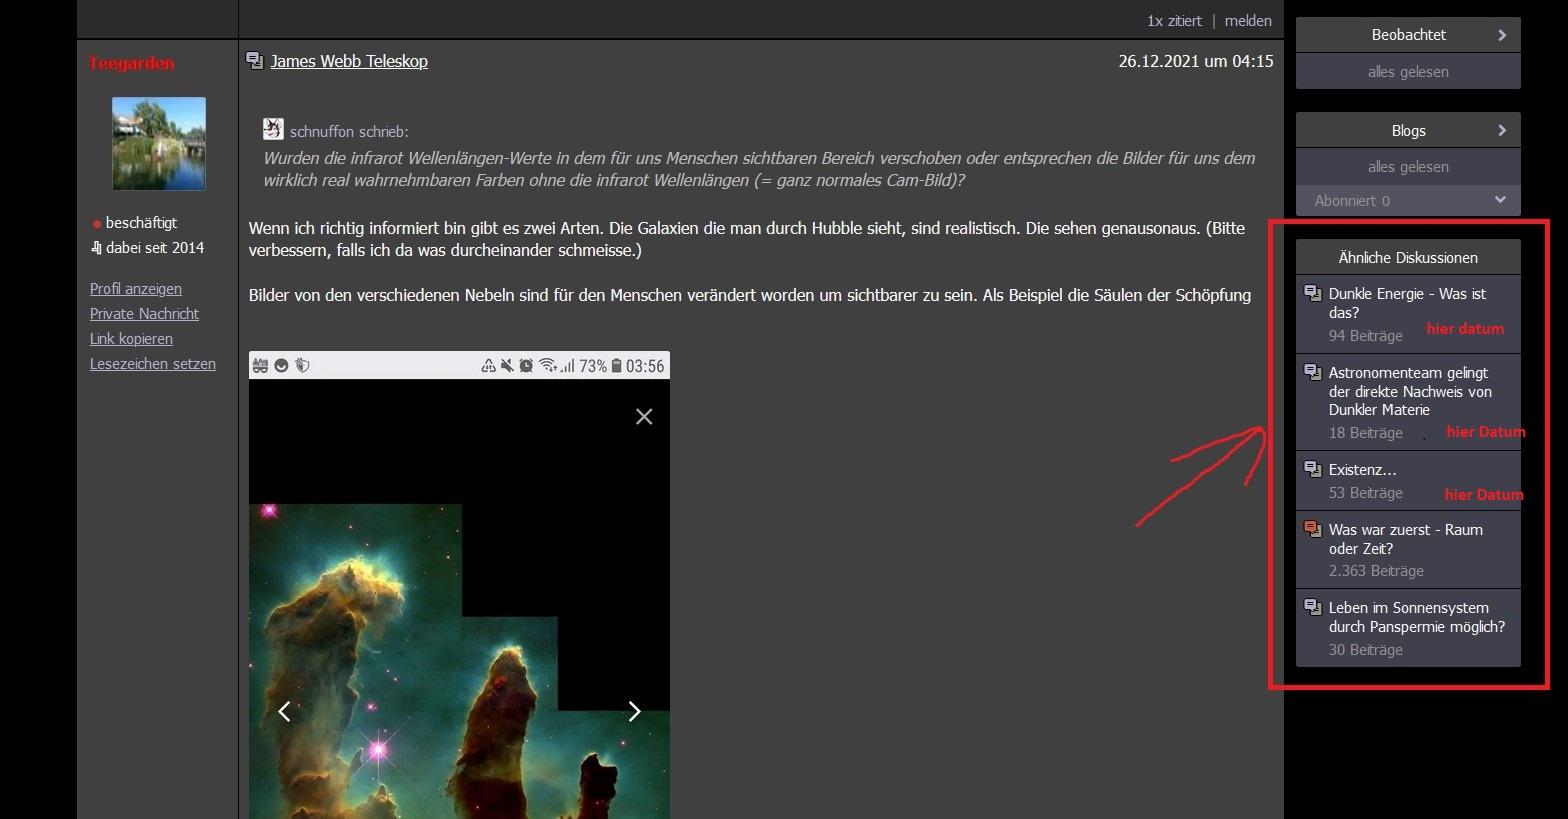Viewport: 1568px width, 819px height.
Task: Open discussion Dunkle Energie - Was ist das?
Action: pos(1407,303)
